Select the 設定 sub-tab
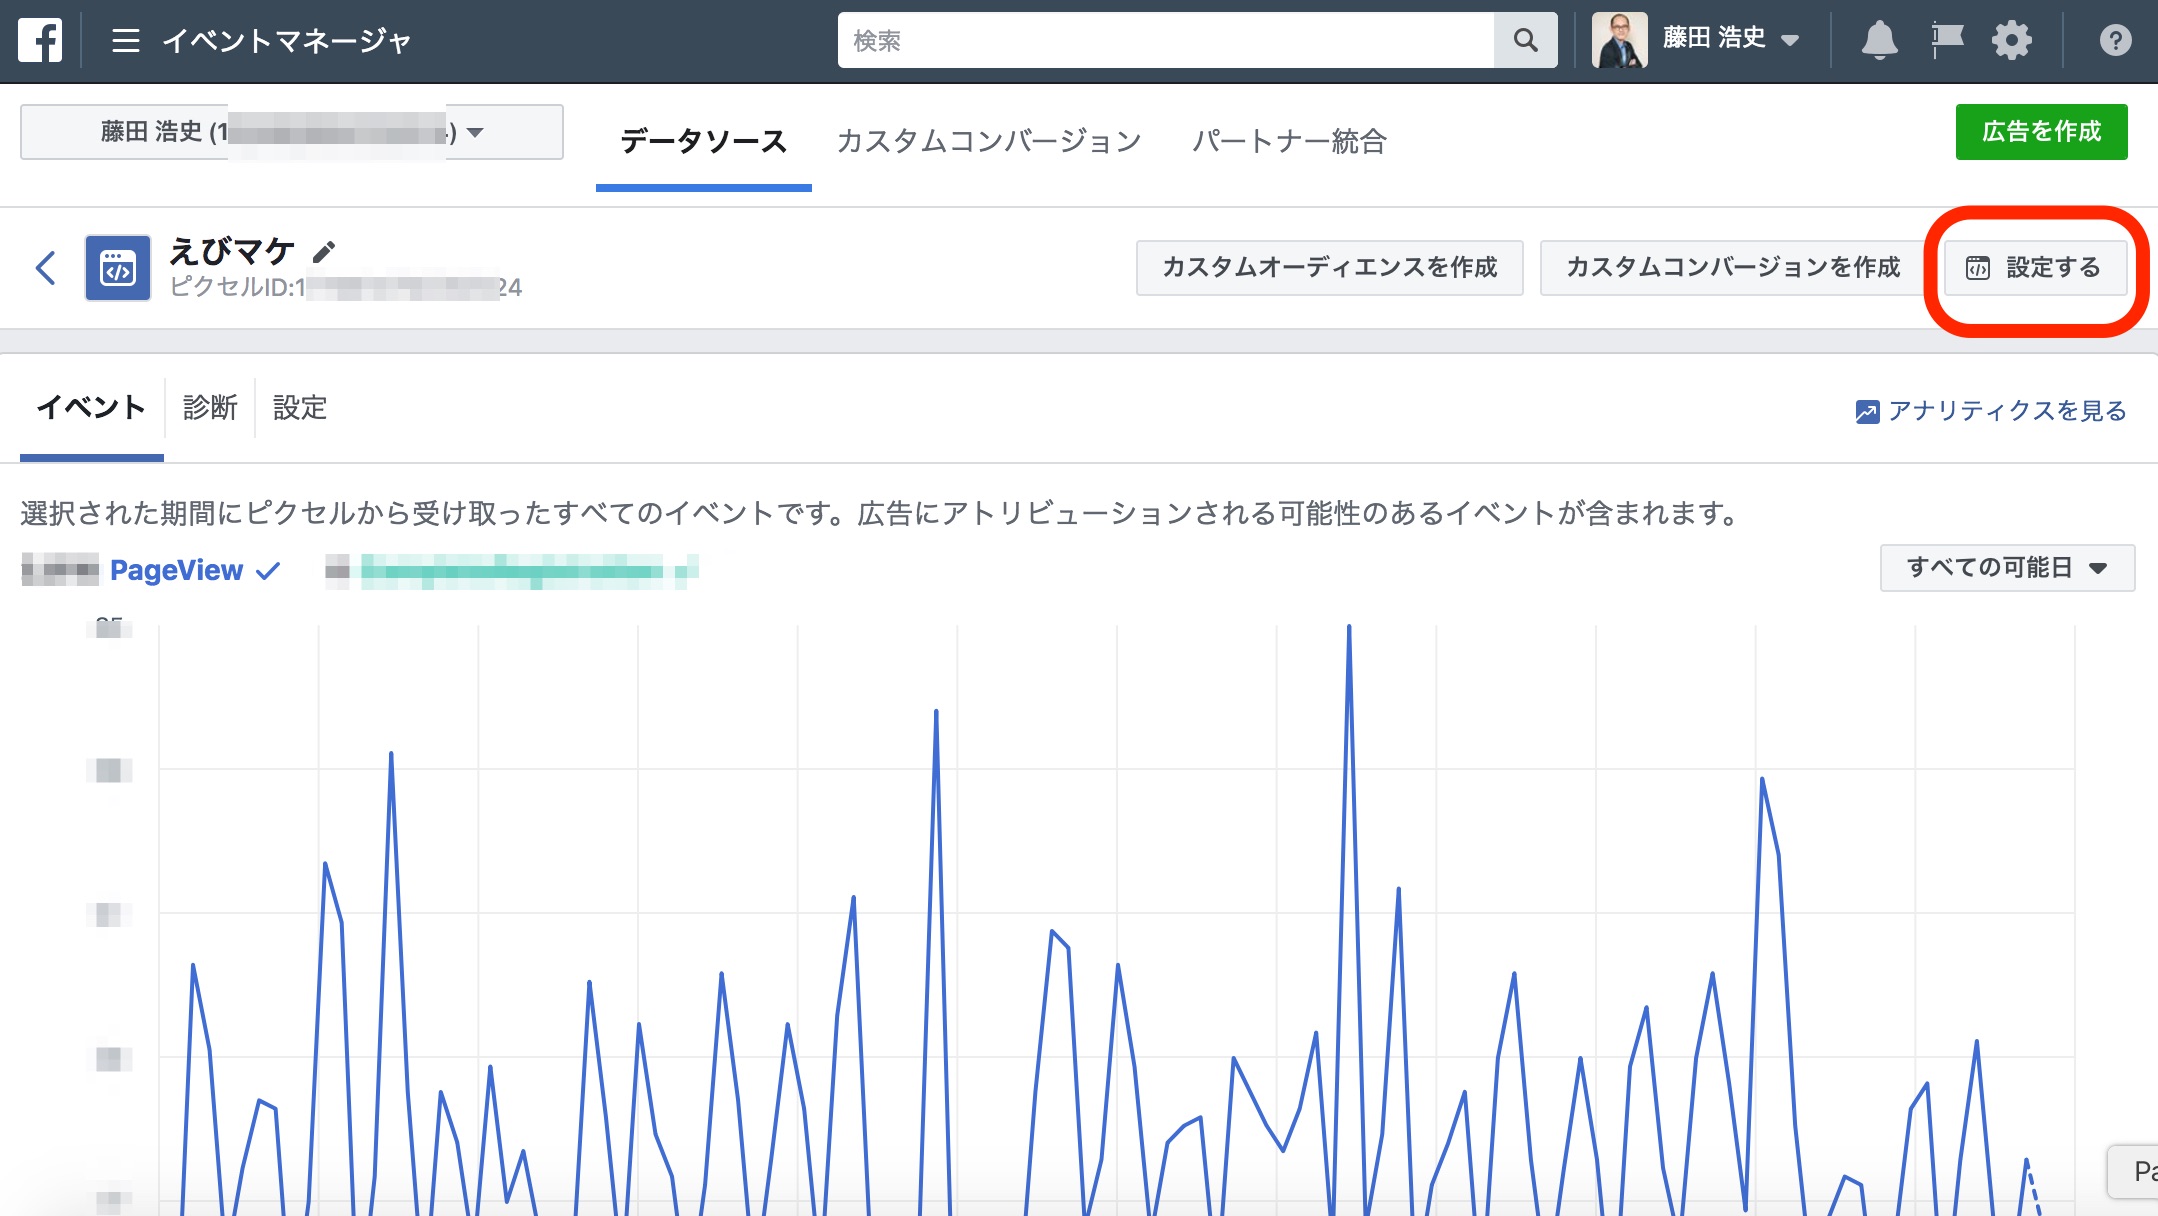 click(x=300, y=408)
